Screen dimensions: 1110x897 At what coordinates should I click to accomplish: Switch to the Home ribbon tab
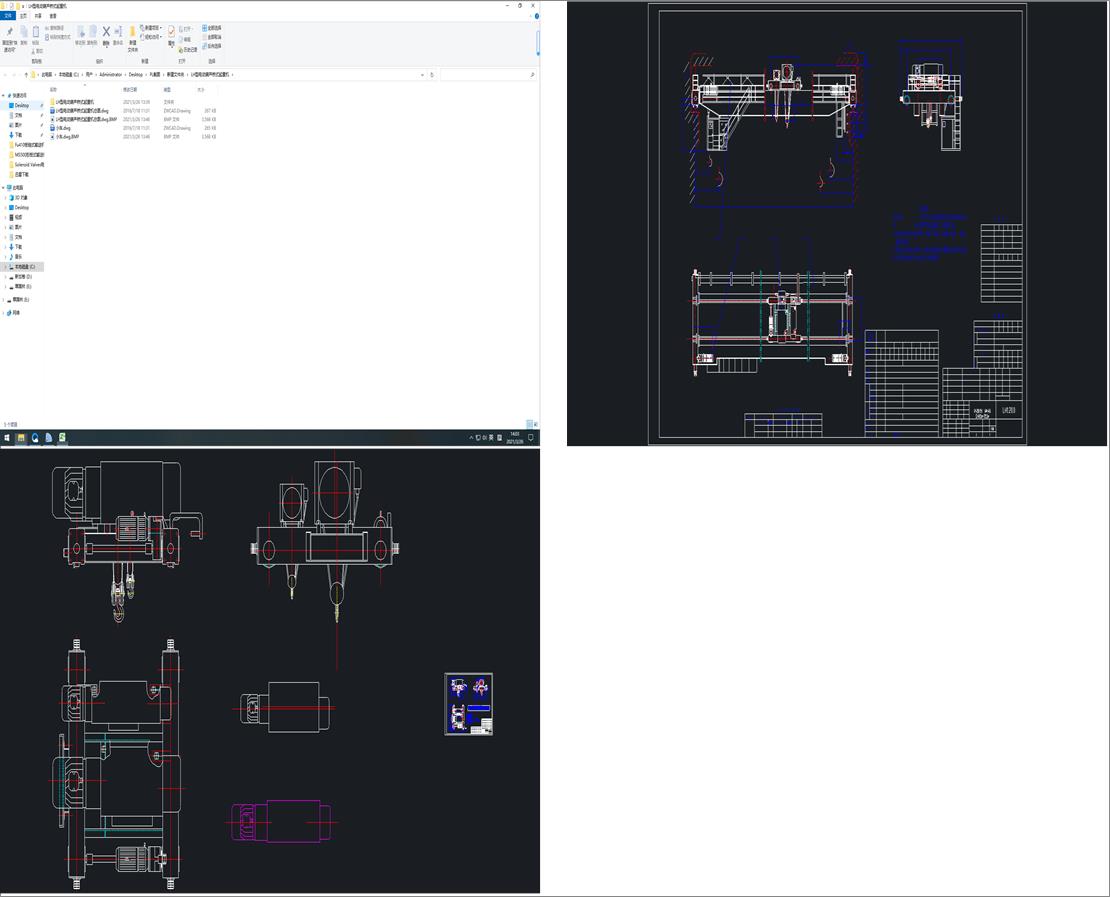tap(23, 16)
